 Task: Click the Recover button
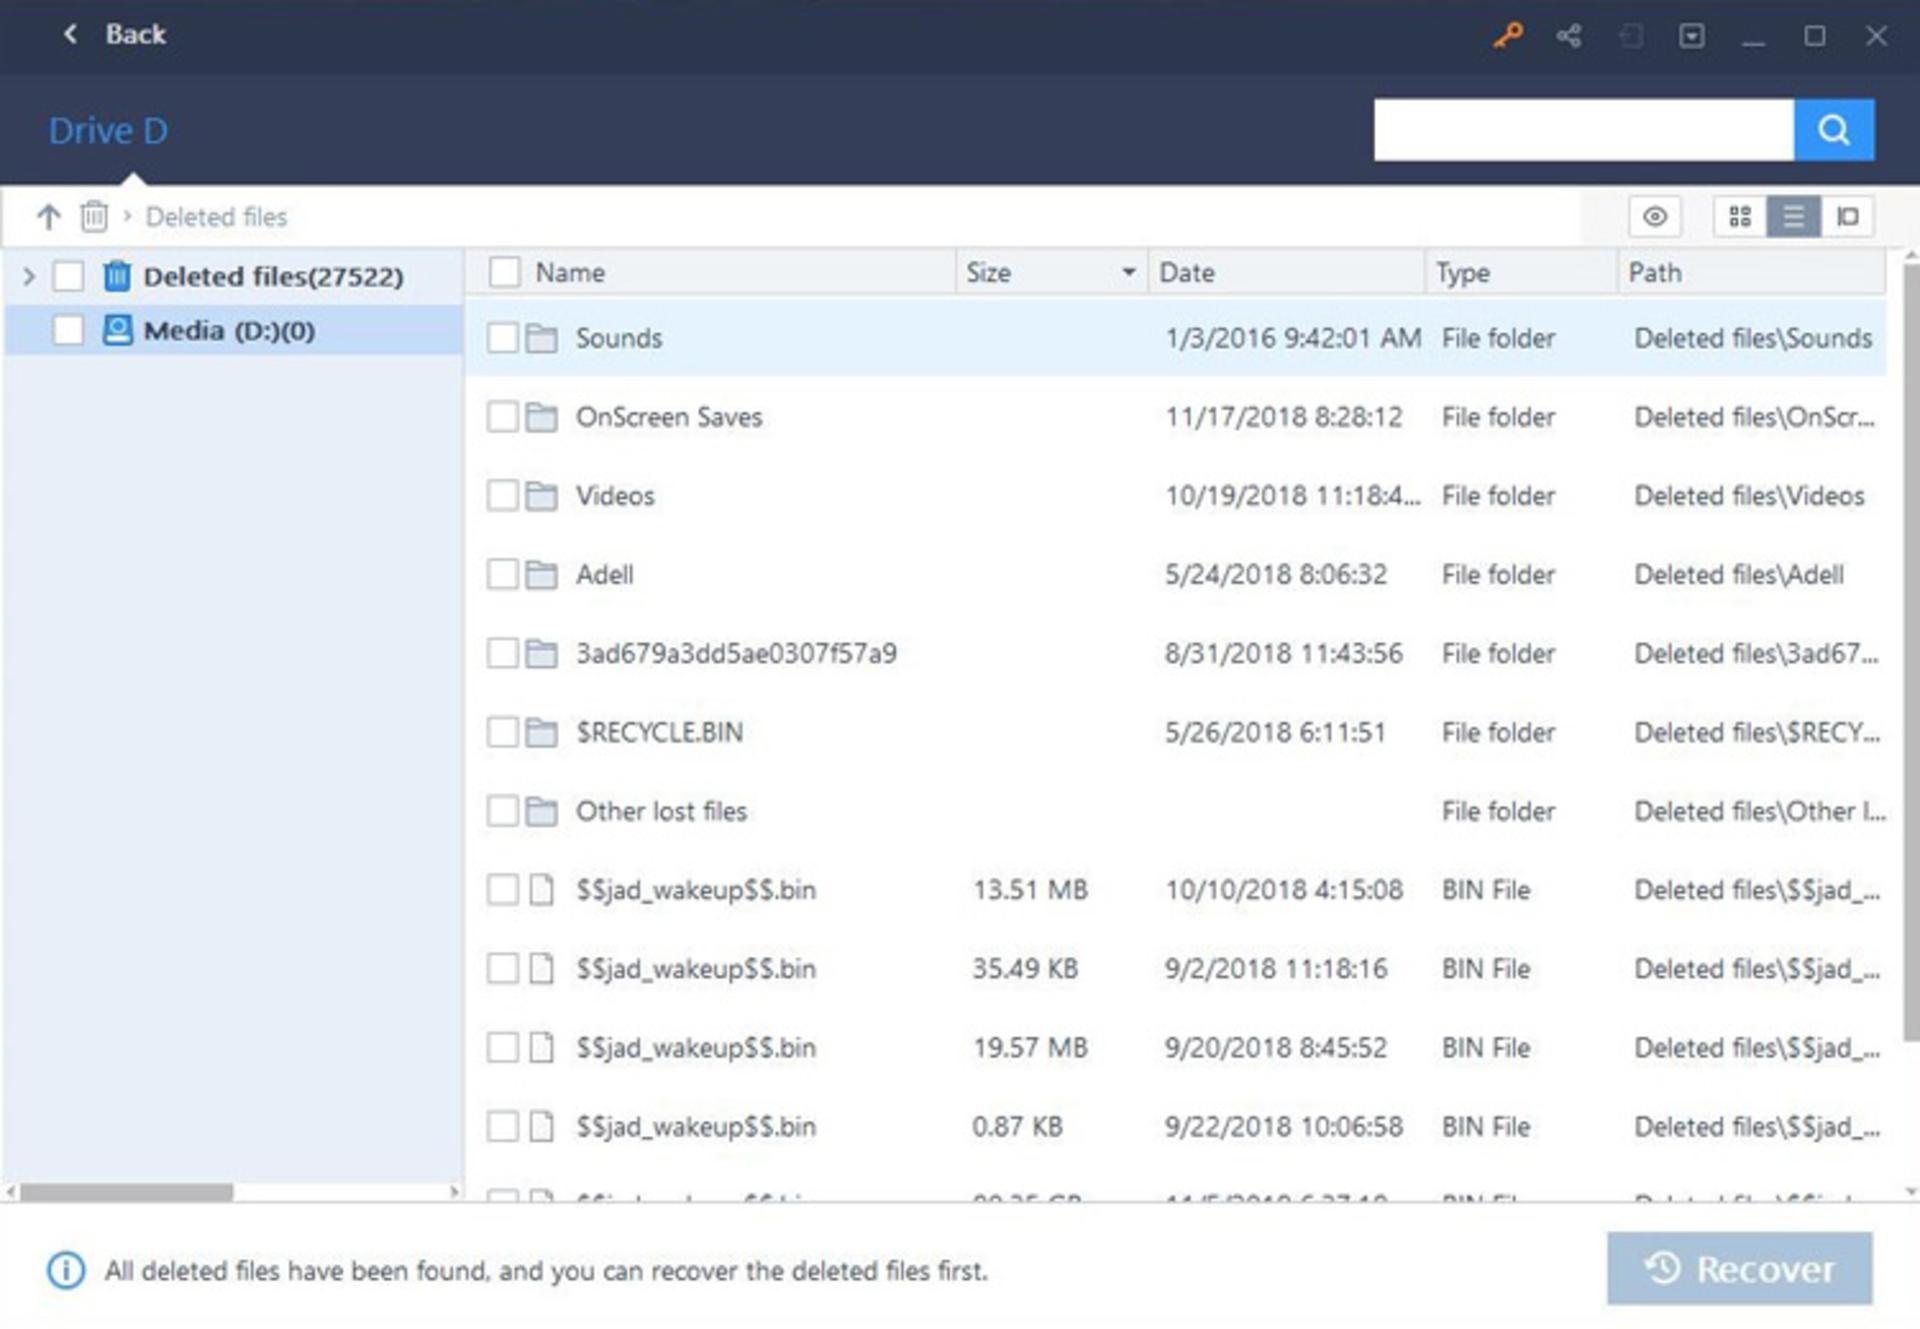coord(1739,1268)
